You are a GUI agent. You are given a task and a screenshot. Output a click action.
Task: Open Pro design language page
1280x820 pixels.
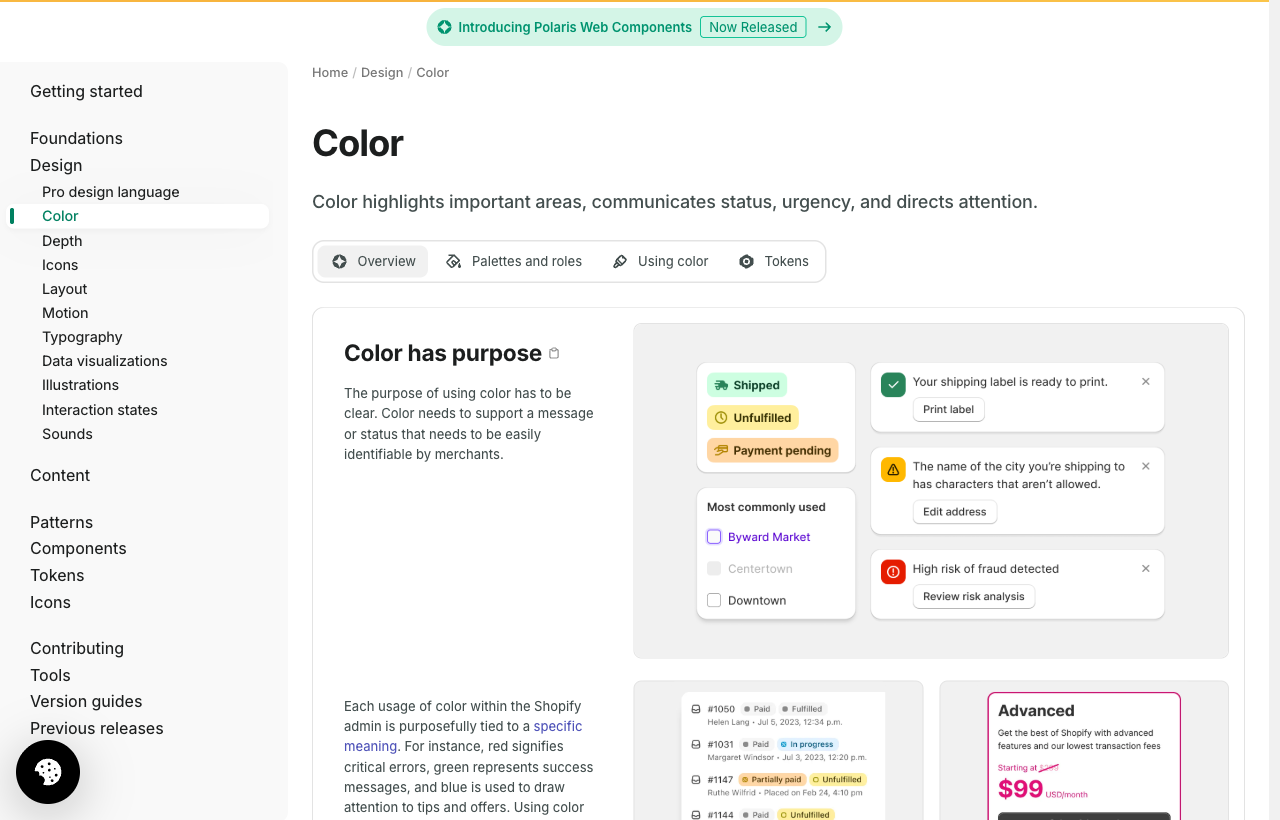pos(111,192)
